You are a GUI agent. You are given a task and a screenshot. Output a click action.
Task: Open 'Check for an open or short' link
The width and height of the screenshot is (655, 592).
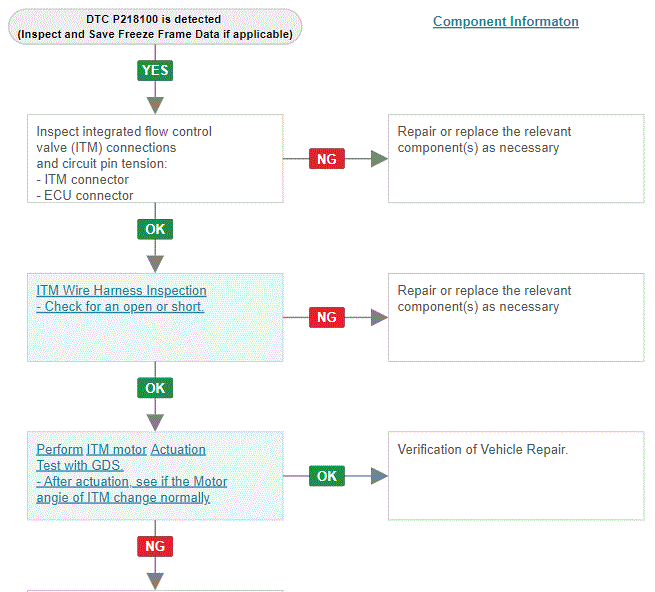(x=120, y=307)
